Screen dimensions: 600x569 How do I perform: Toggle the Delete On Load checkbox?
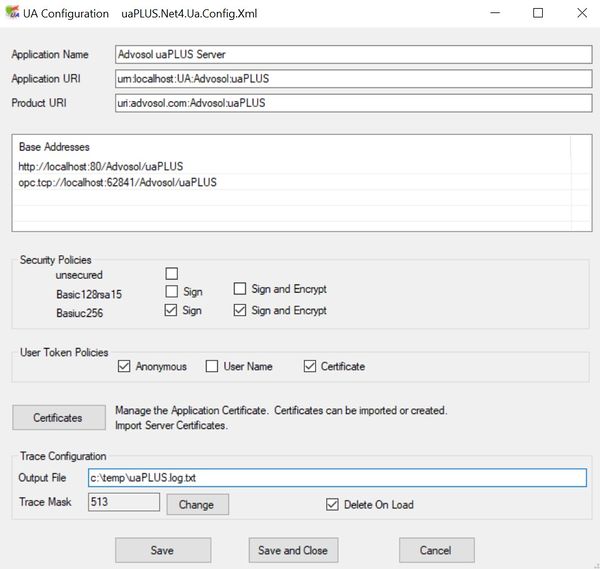point(333,504)
